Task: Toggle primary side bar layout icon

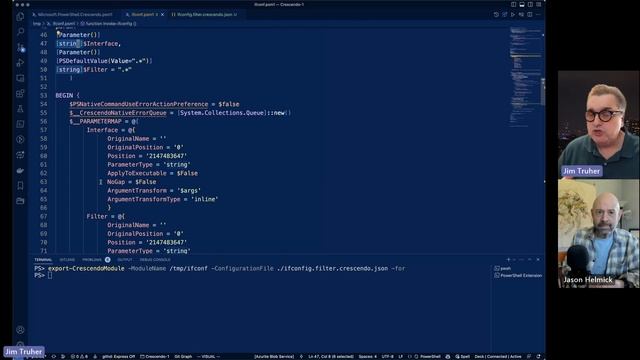Action: click(513, 4)
